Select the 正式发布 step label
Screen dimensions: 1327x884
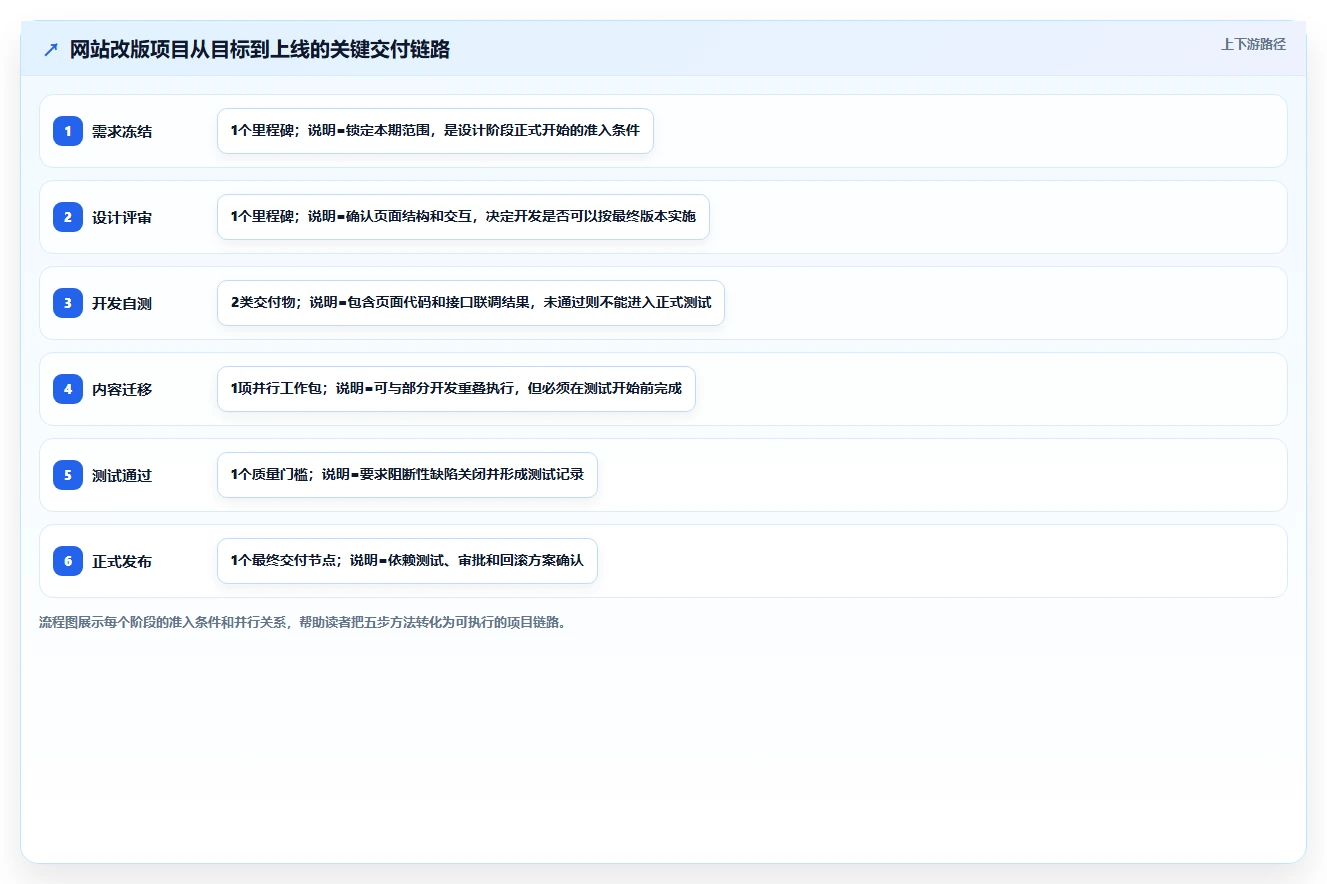tap(122, 562)
